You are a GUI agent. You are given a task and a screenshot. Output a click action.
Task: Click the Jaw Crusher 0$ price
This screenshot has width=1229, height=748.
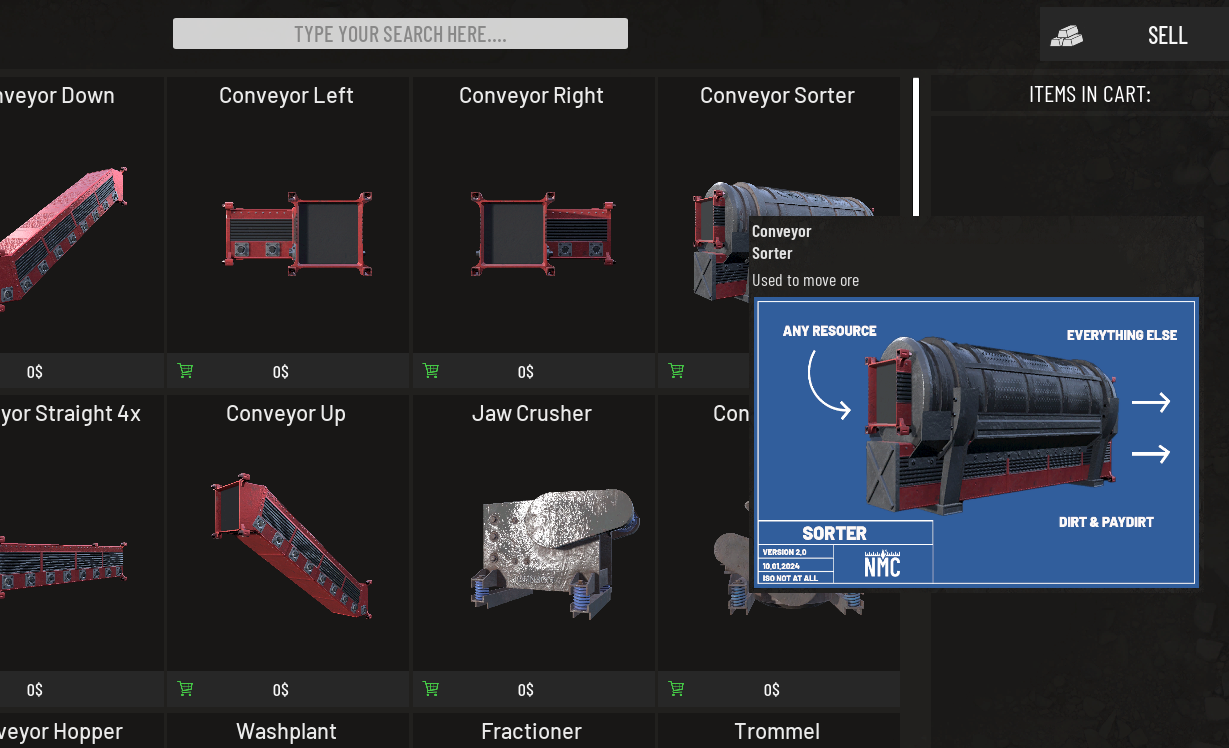526,690
